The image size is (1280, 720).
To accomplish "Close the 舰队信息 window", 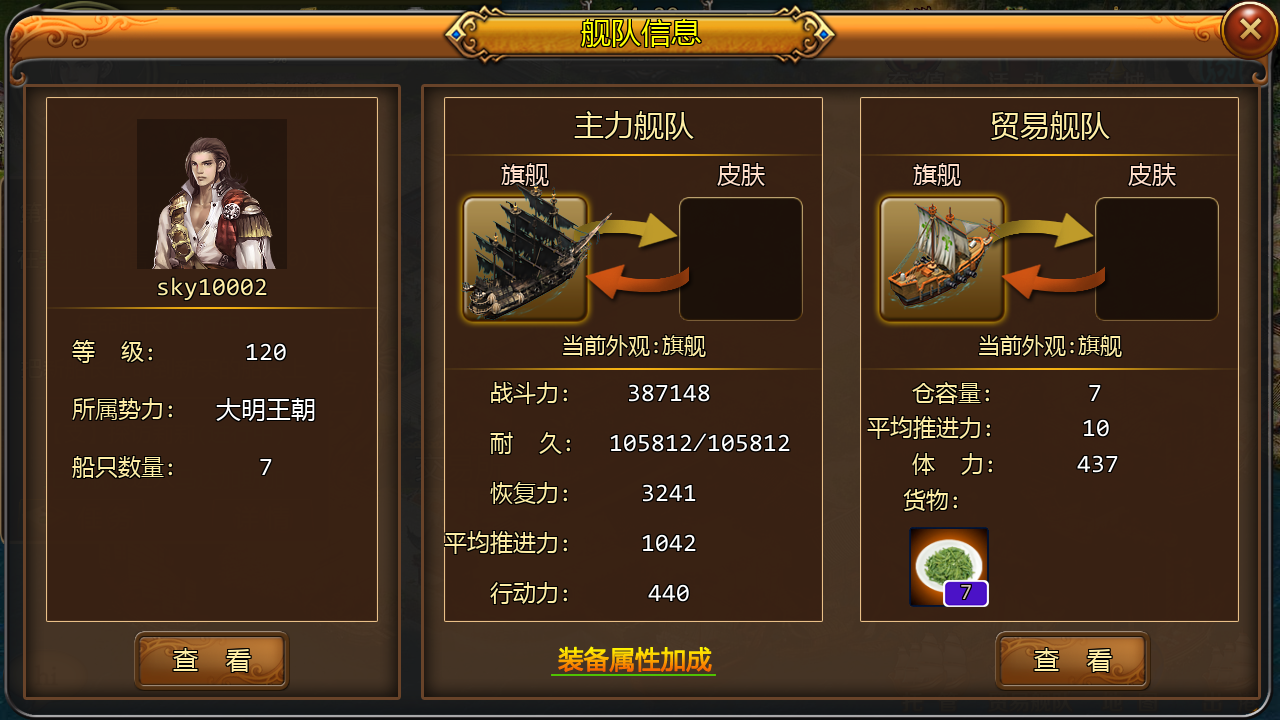I will tap(1250, 29).
